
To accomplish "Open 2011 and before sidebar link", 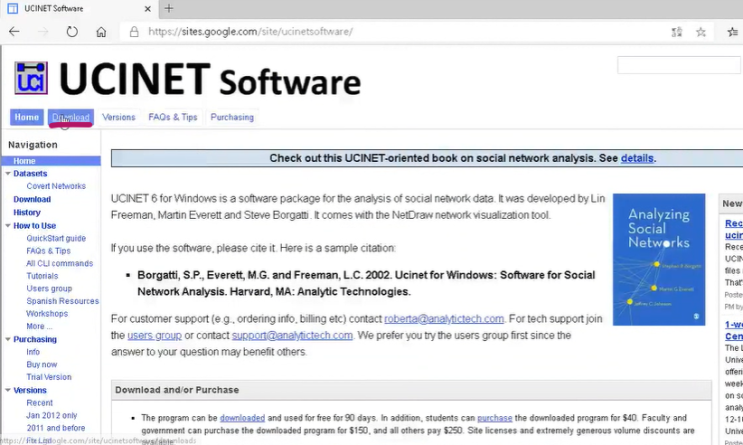I will [x=56, y=428].
